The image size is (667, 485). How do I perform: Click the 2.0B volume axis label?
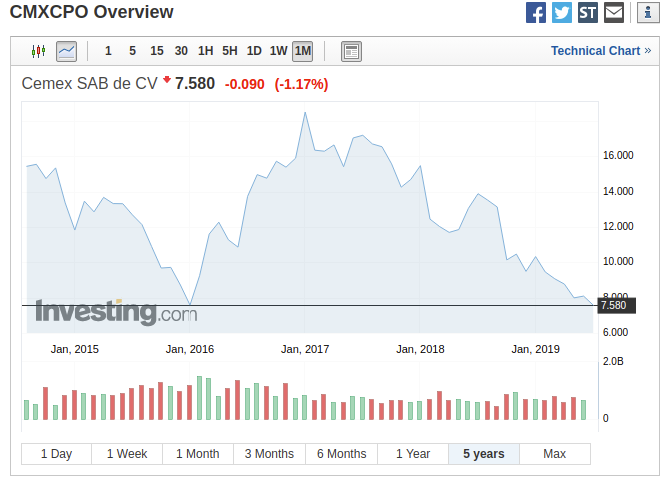click(613, 362)
